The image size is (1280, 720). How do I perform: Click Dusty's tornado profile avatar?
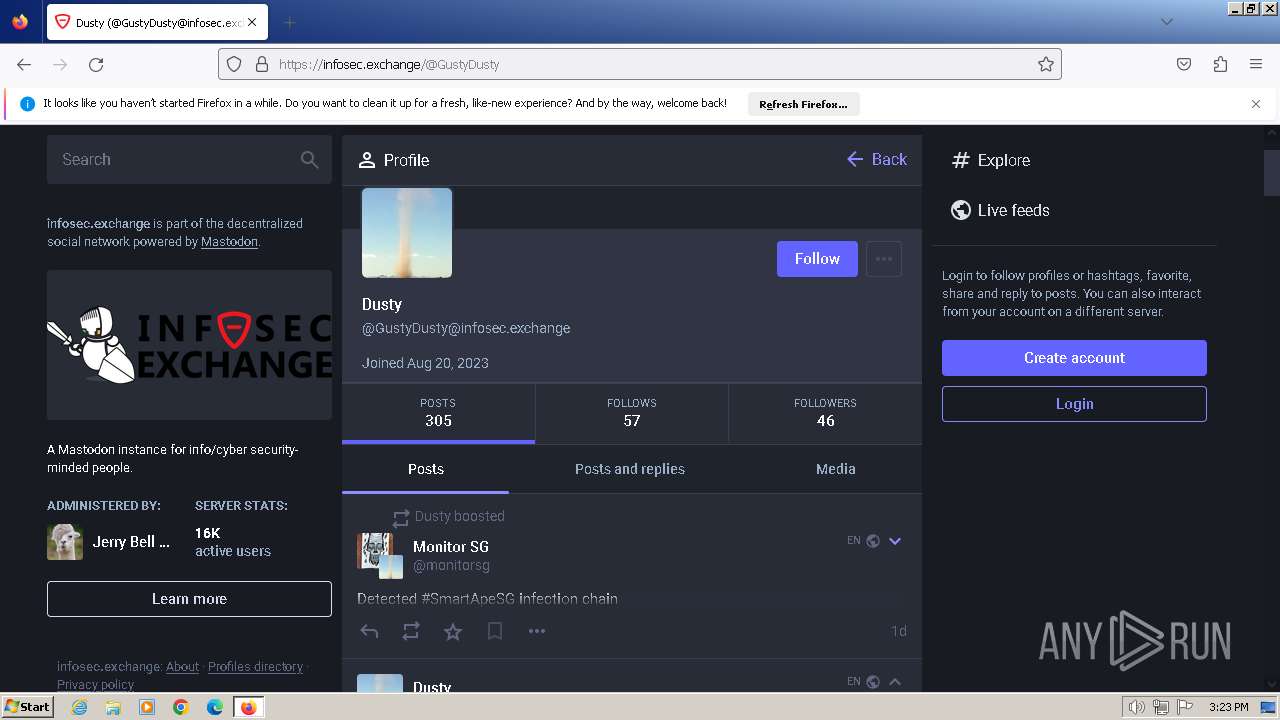point(407,233)
